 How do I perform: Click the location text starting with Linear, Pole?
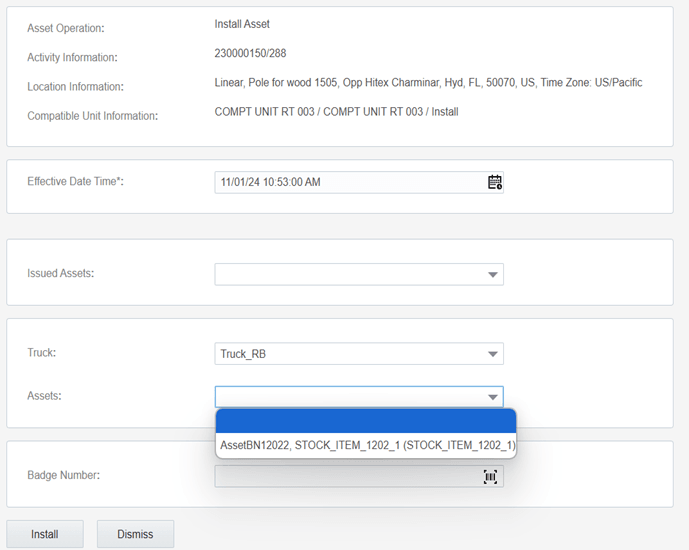tap(428, 83)
